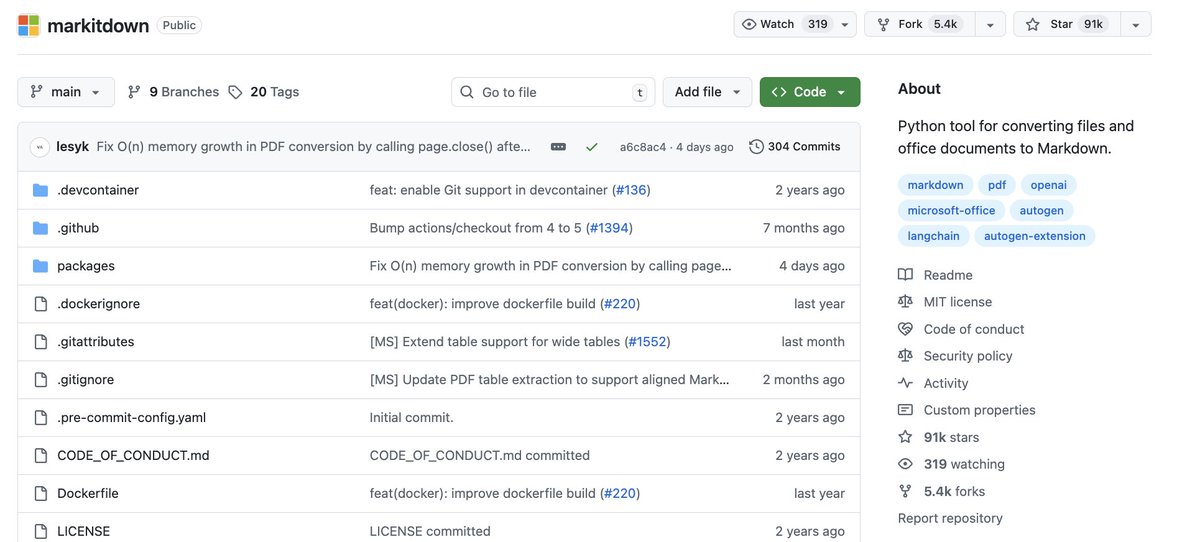This screenshot has height=542, width=1200.
Task: Open pull request #1394 link
Action: click(609, 228)
